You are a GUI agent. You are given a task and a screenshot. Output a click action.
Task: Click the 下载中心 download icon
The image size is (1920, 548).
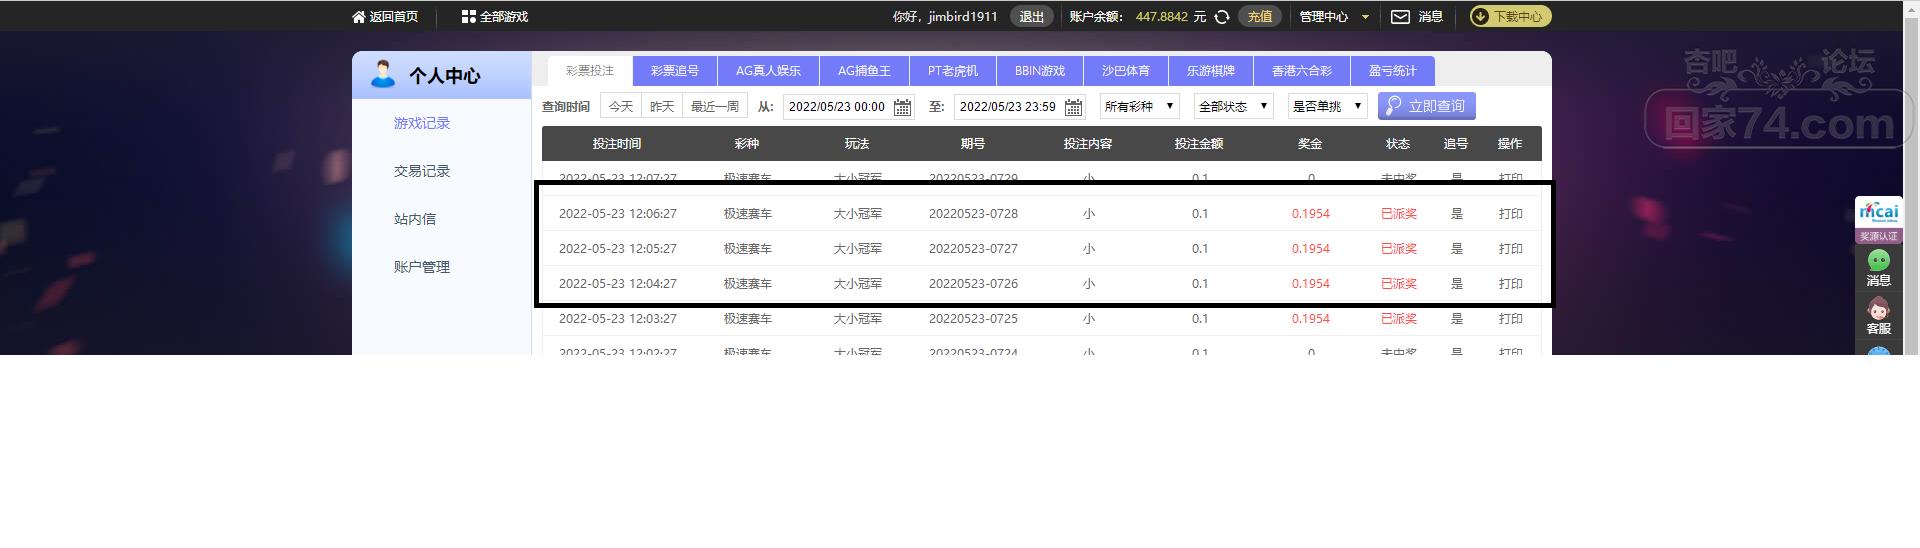[1481, 17]
